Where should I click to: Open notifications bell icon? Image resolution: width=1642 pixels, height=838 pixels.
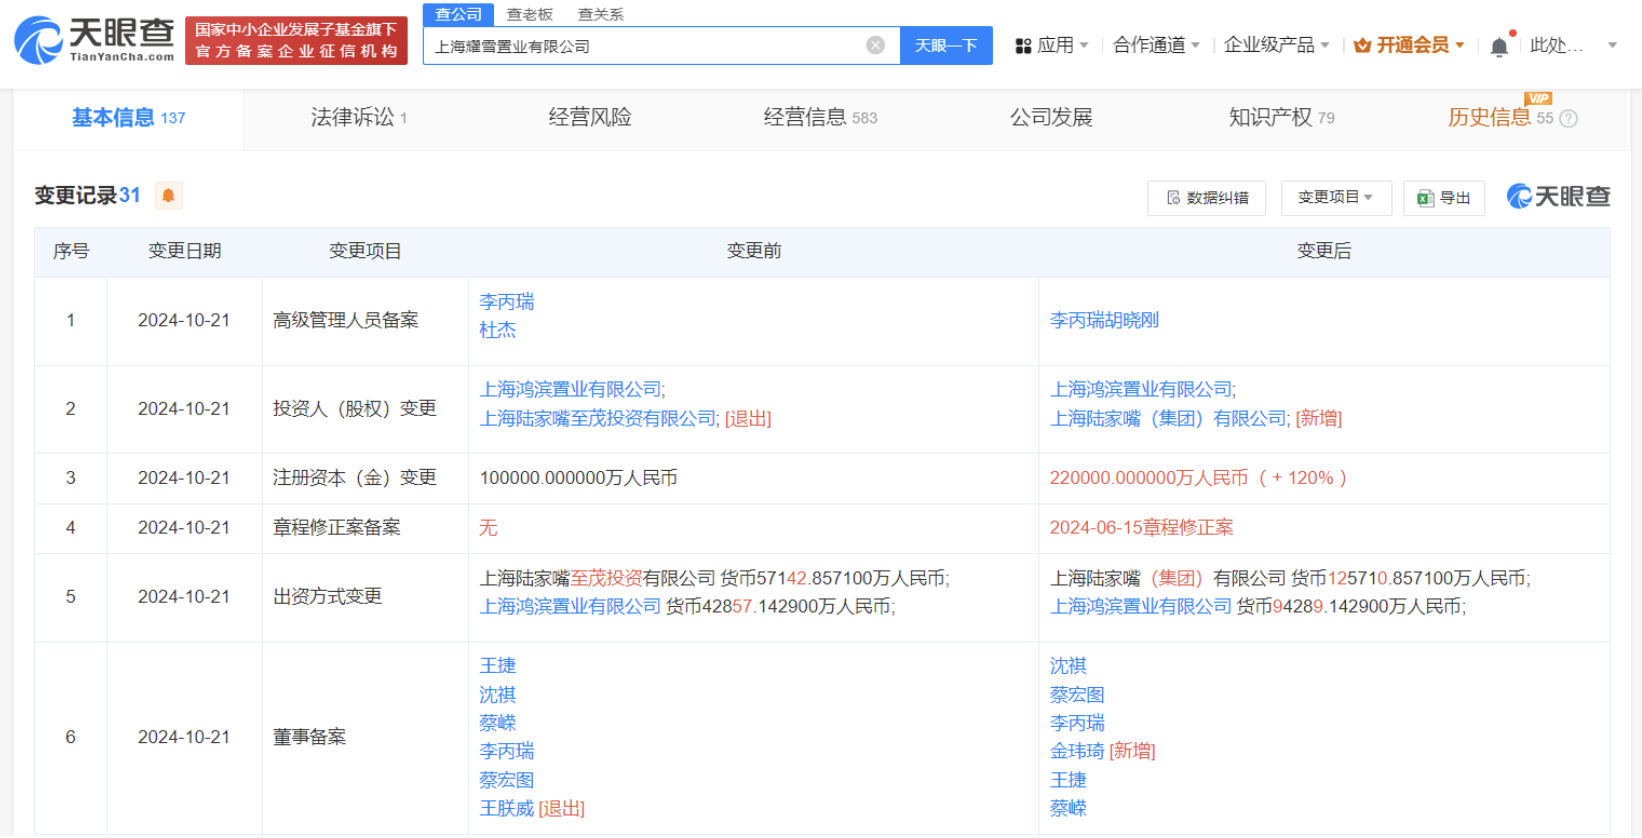pyautogui.click(x=1498, y=46)
